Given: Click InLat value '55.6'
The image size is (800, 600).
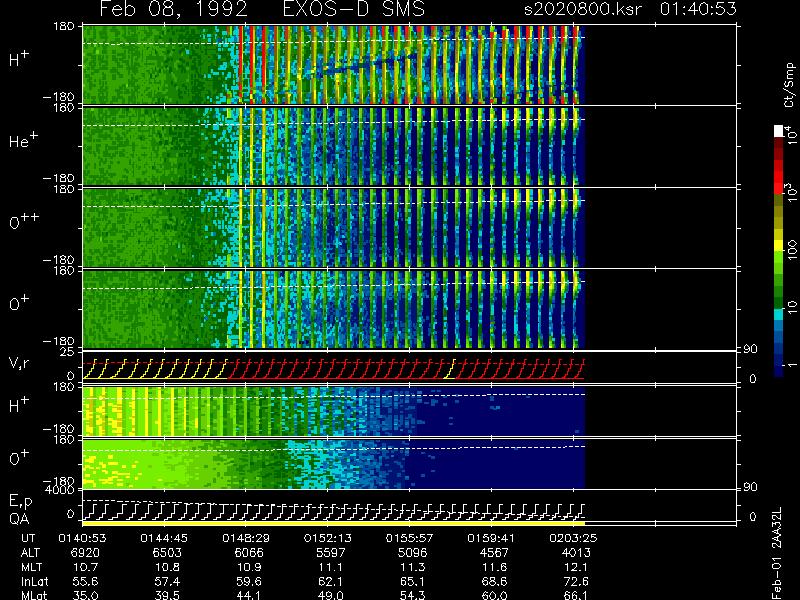Looking at the screenshot, I should [85, 582].
